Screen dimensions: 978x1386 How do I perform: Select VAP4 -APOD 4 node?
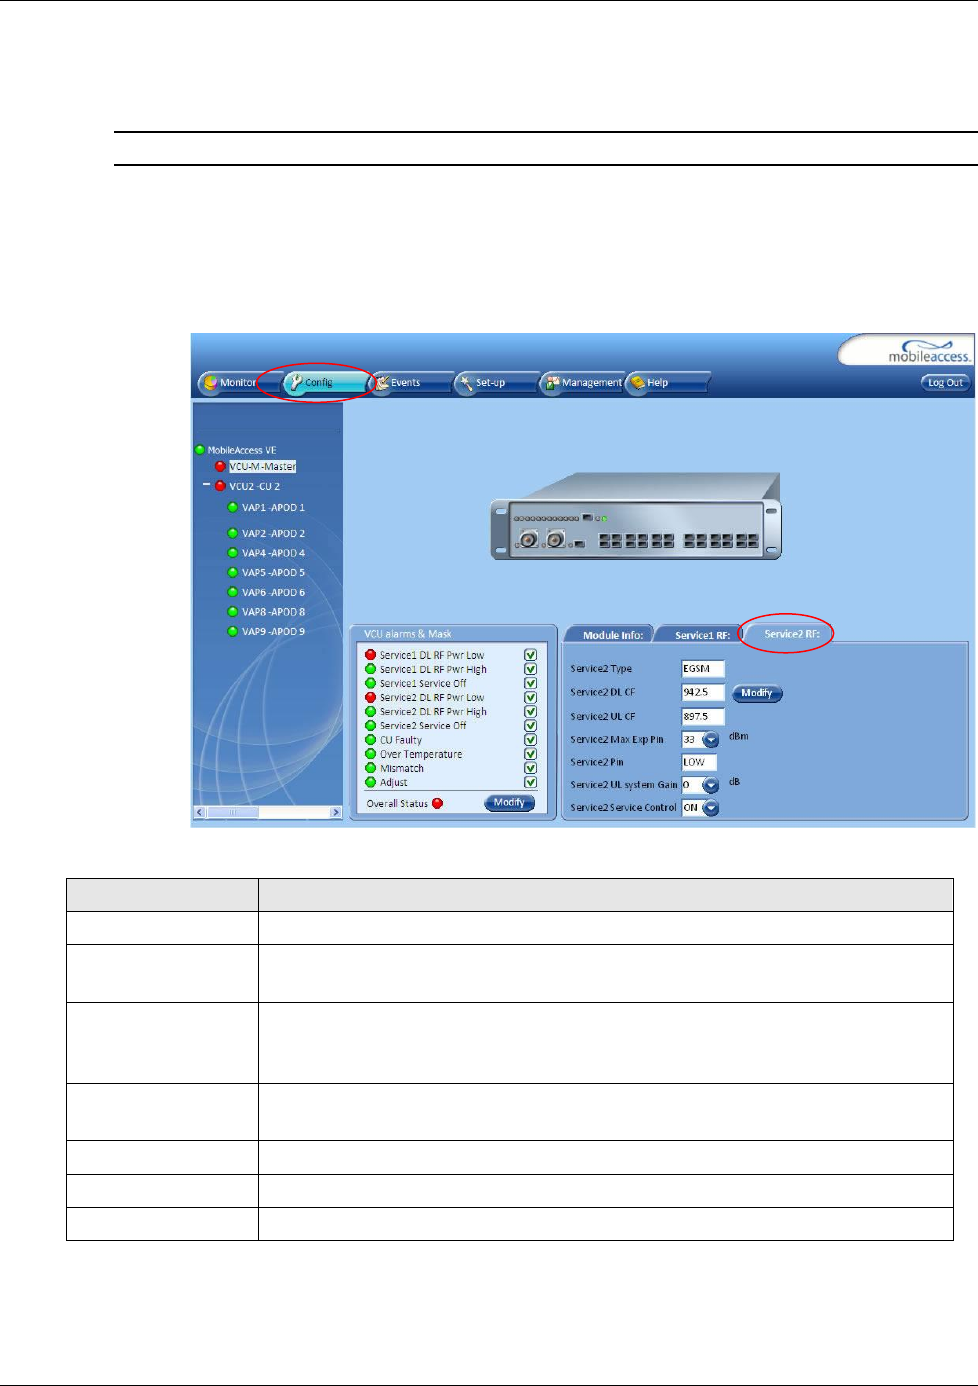tap(273, 553)
